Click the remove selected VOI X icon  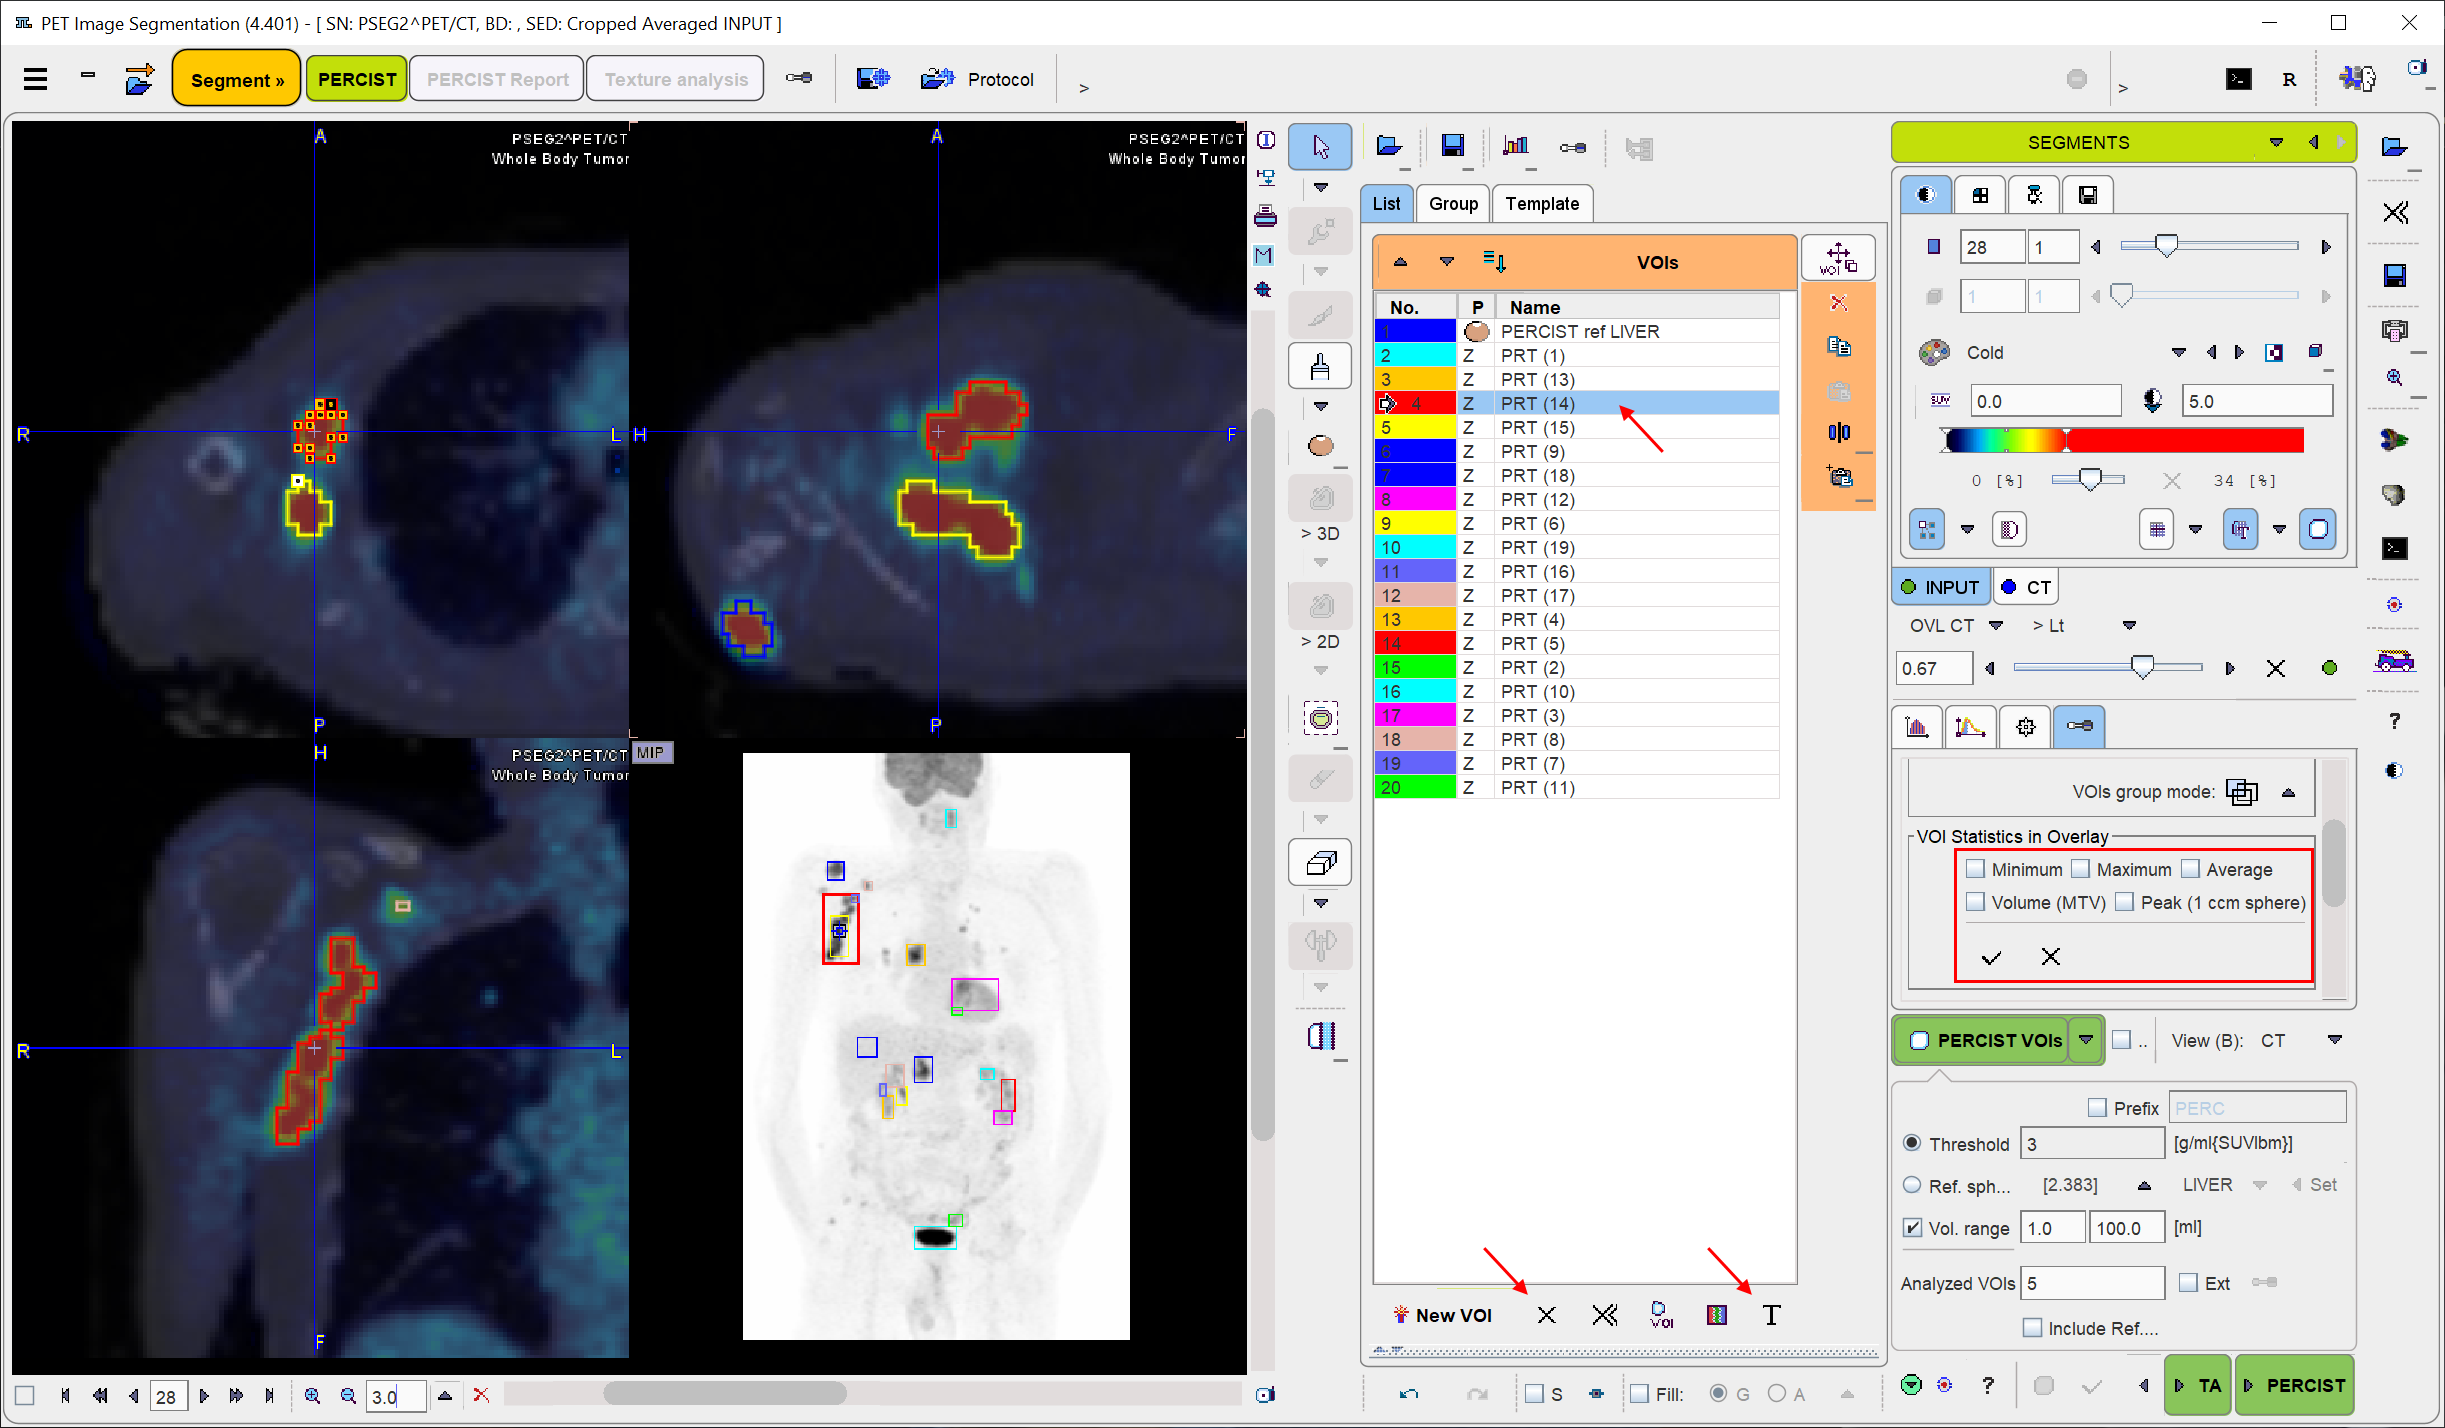point(1546,1315)
